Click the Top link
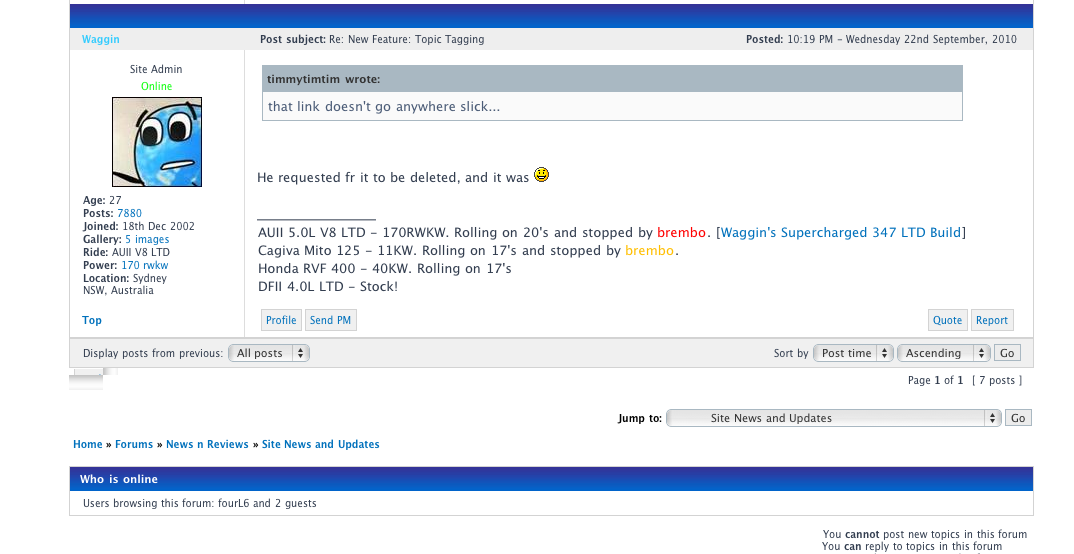The height and width of the screenshot is (554, 1074). (92, 320)
